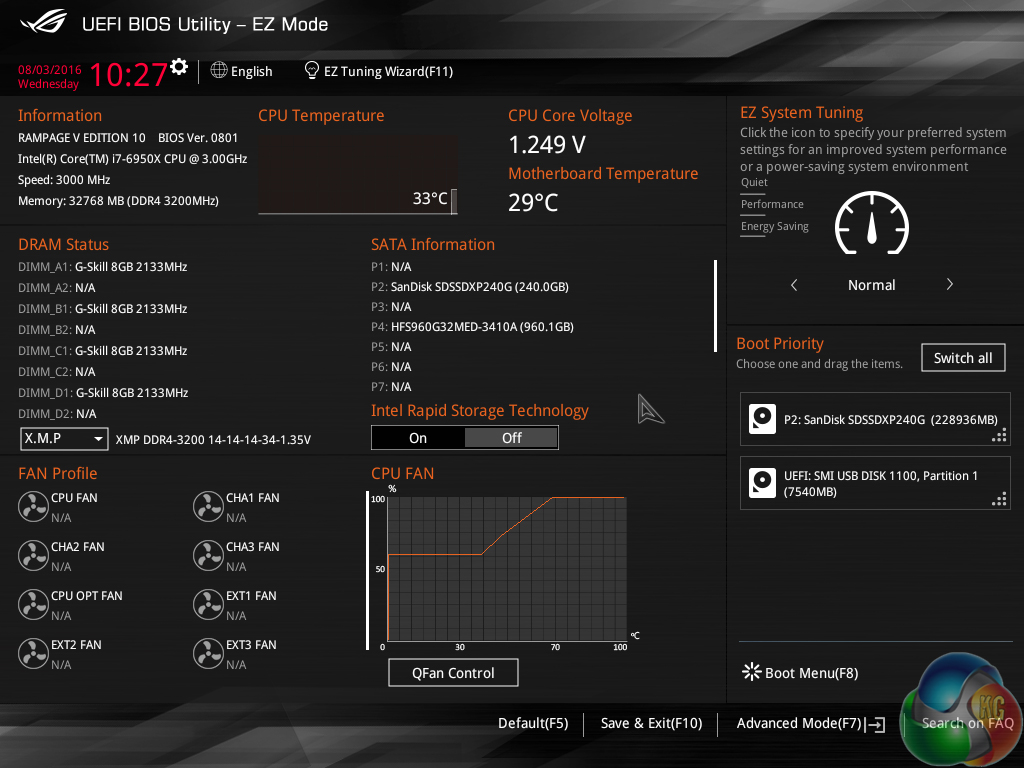1024x768 pixels.
Task: Click the DIMM_A2 N/A entry
Action: (57, 288)
